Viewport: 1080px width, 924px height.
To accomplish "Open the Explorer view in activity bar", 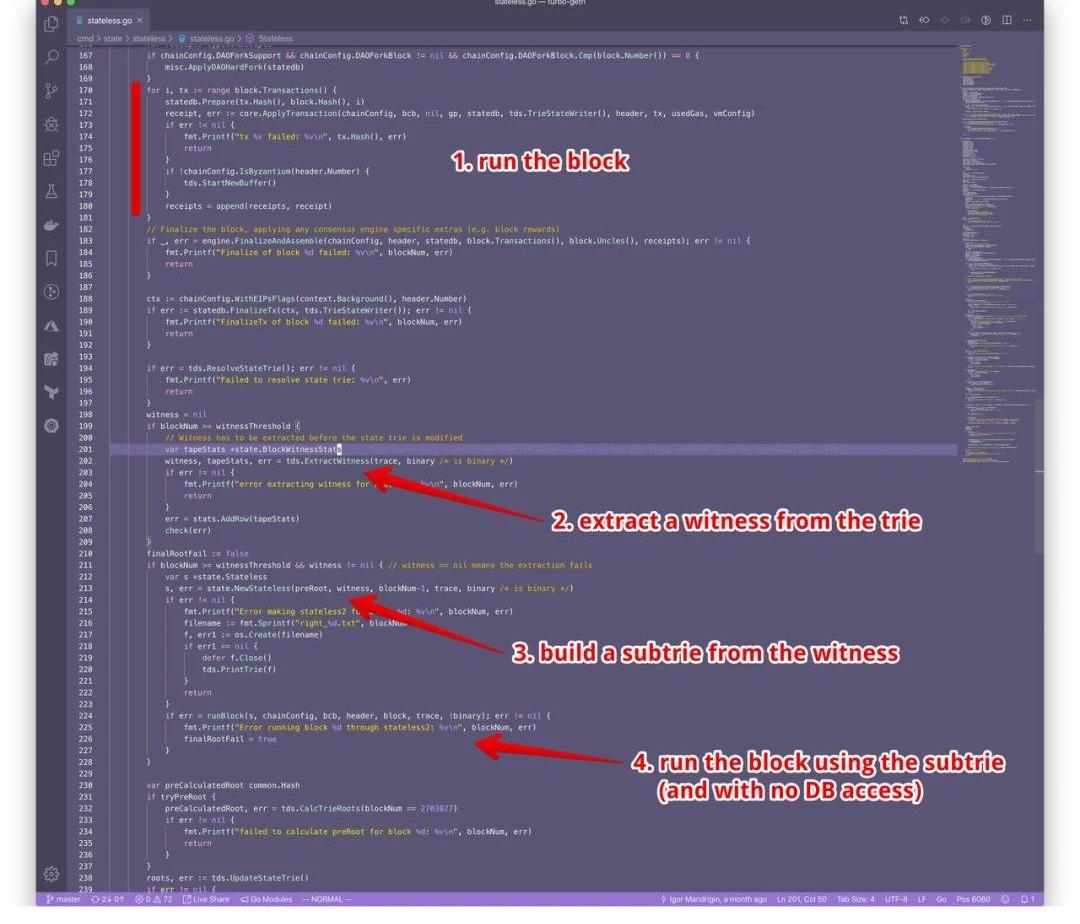I will pos(51,24).
